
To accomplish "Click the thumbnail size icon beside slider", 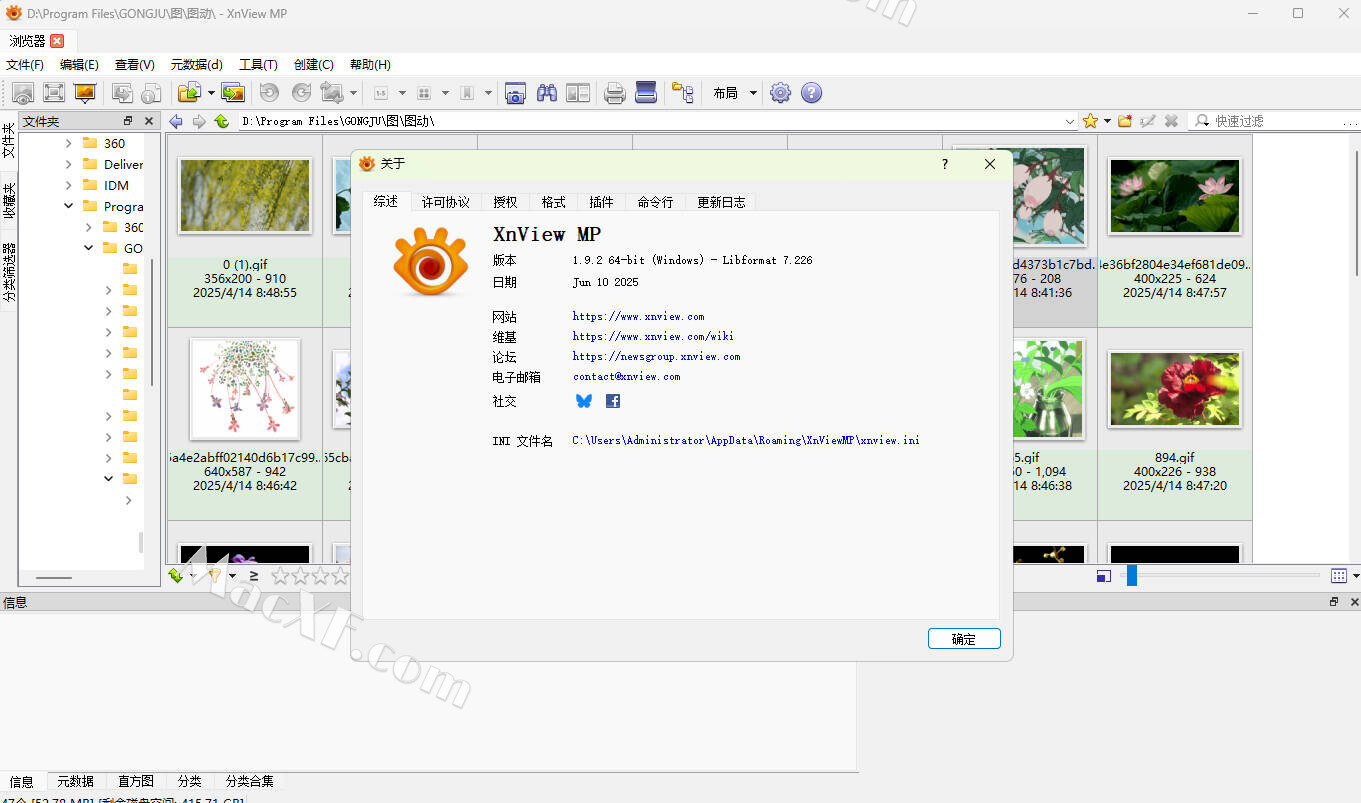I will coord(1103,576).
